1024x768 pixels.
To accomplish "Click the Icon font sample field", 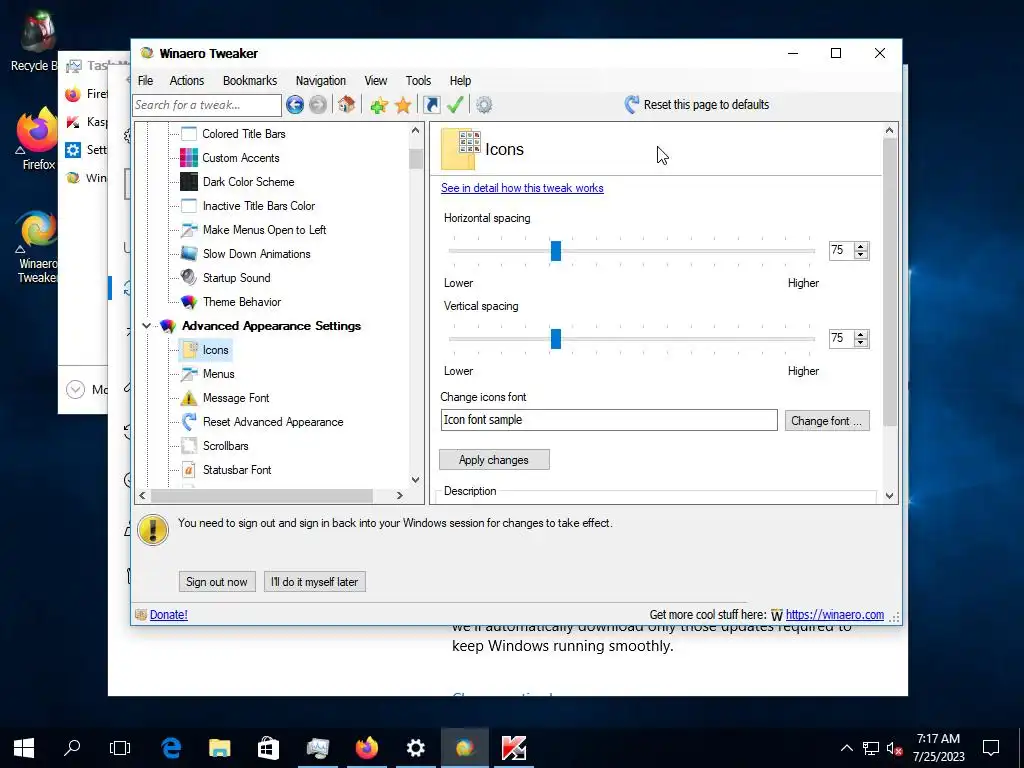I will pos(609,420).
